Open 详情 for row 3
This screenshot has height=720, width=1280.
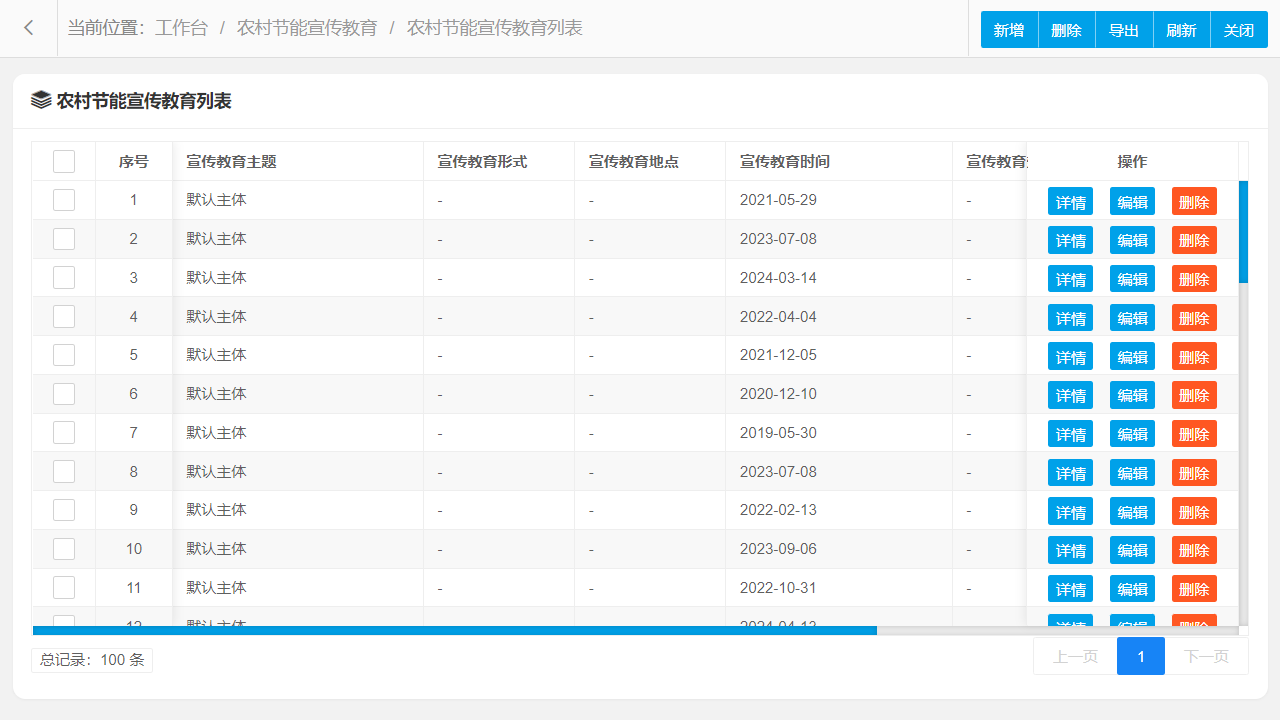[1070, 279]
